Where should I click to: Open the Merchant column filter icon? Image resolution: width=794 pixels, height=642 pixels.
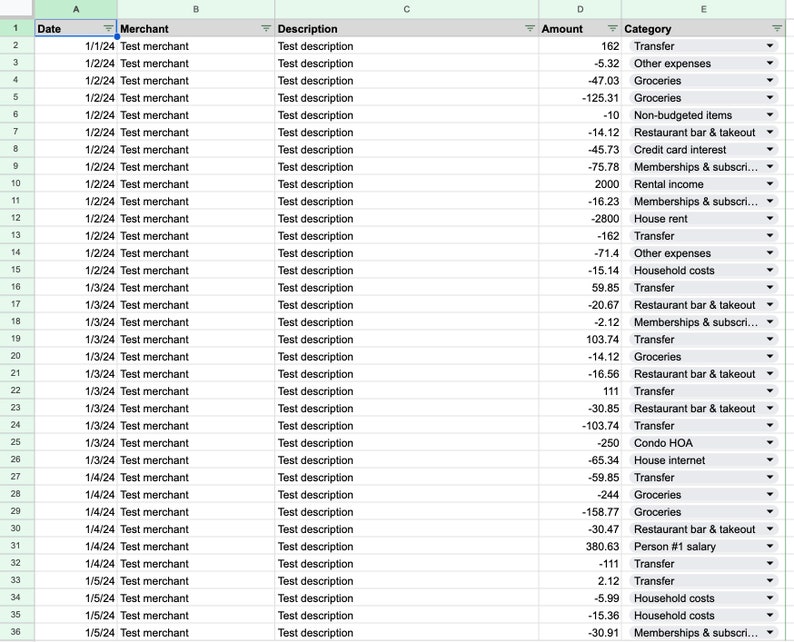point(266,28)
